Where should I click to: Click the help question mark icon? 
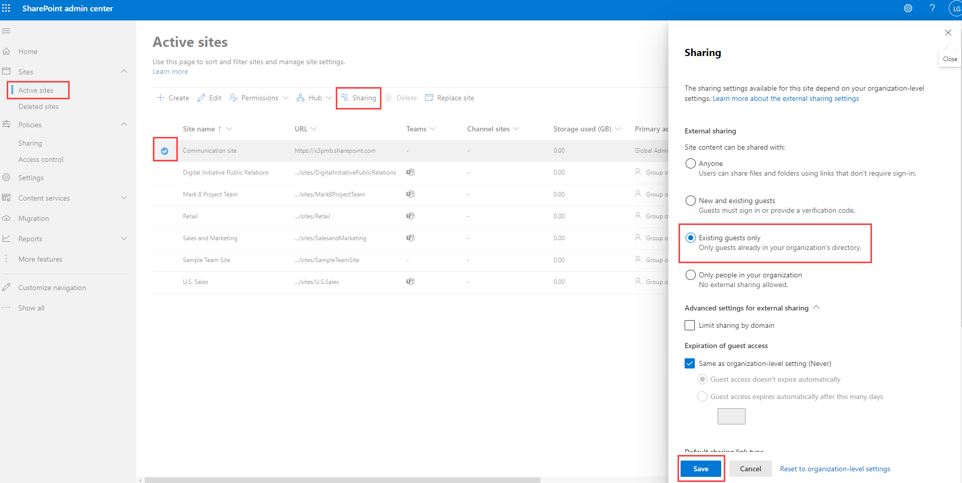(x=932, y=9)
